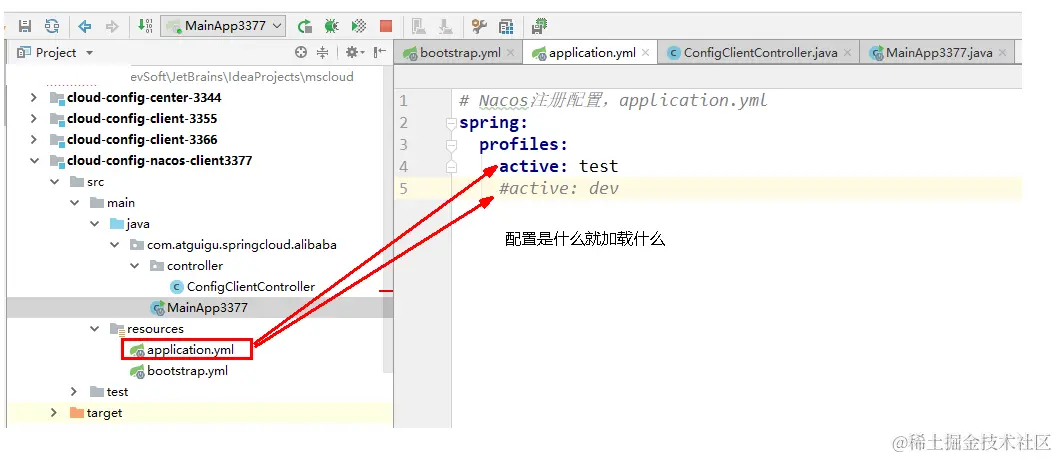The height and width of the screenshot is (459, 1058).
Task: Close the bootstrap.yml tab
Action: pyautogui.click(x=510, y=53)
